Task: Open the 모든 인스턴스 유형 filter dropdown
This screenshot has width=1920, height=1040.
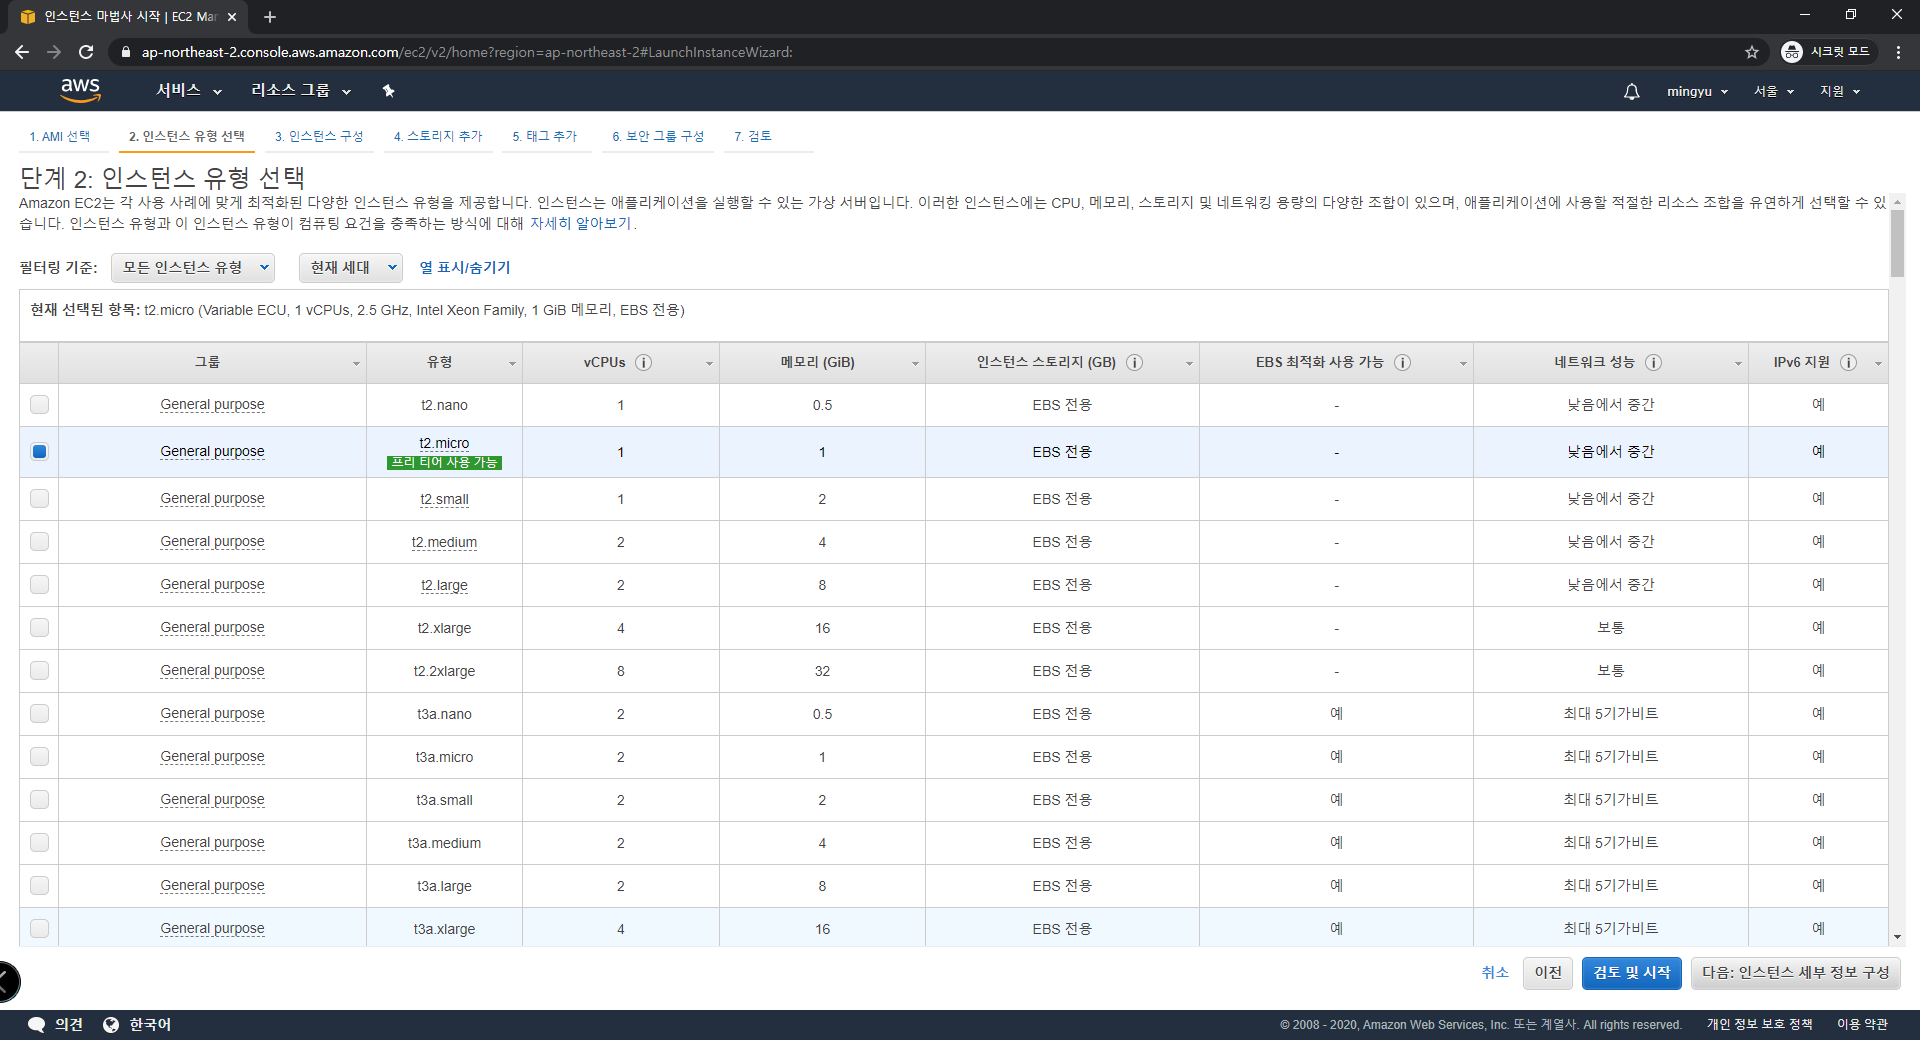Action: tap(193, 267)
